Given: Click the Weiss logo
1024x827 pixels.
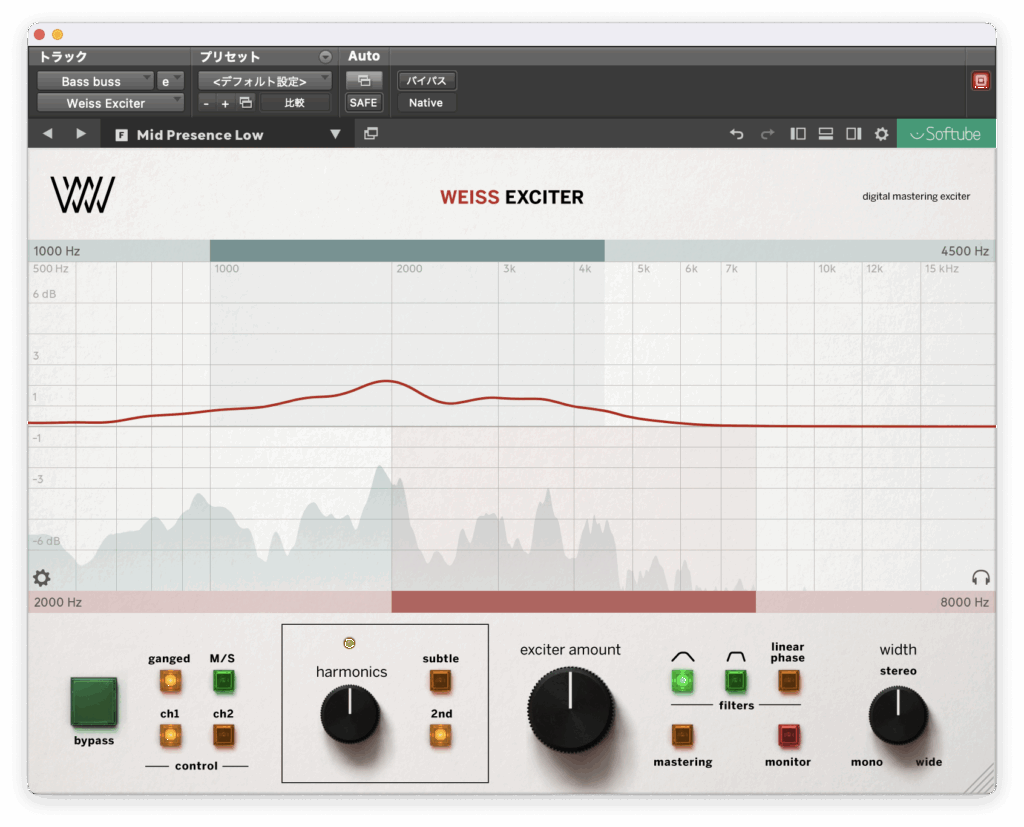Looking at the screenshot, I should 83,195.
